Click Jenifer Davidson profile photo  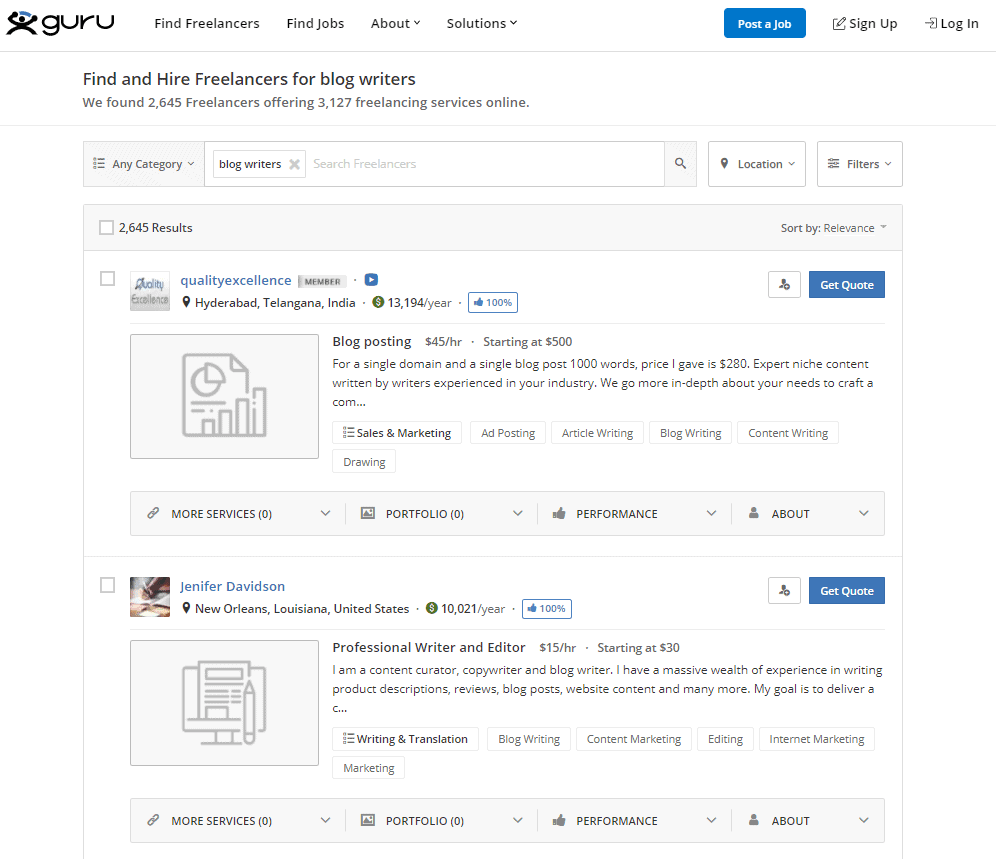150,597
